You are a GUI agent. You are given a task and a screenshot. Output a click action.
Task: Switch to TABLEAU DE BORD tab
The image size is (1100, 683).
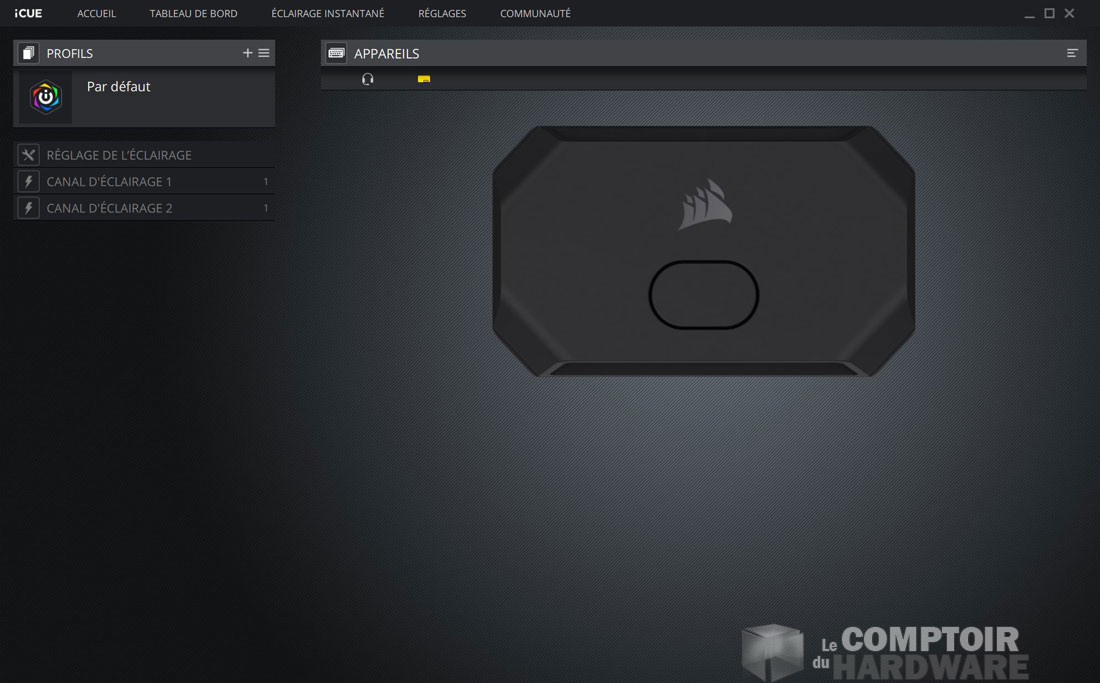coord(193,14)
